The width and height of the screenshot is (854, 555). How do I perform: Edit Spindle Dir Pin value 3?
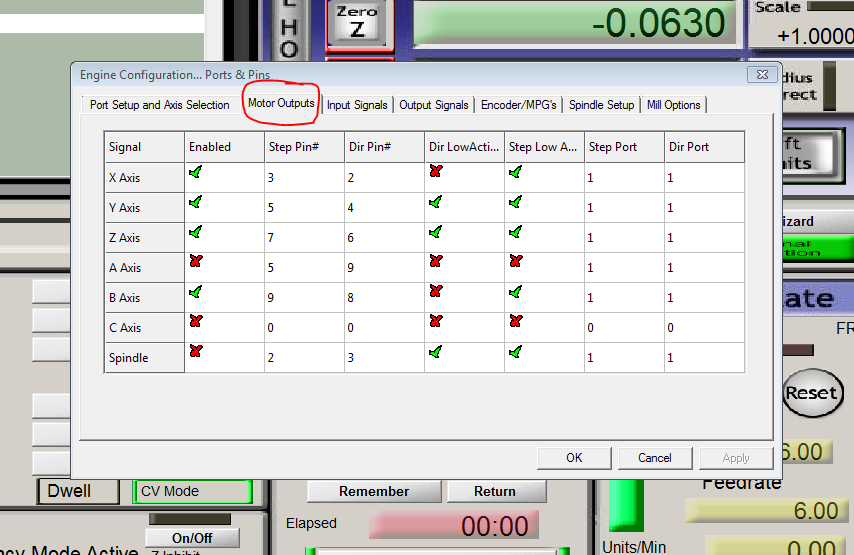point(385,357)
